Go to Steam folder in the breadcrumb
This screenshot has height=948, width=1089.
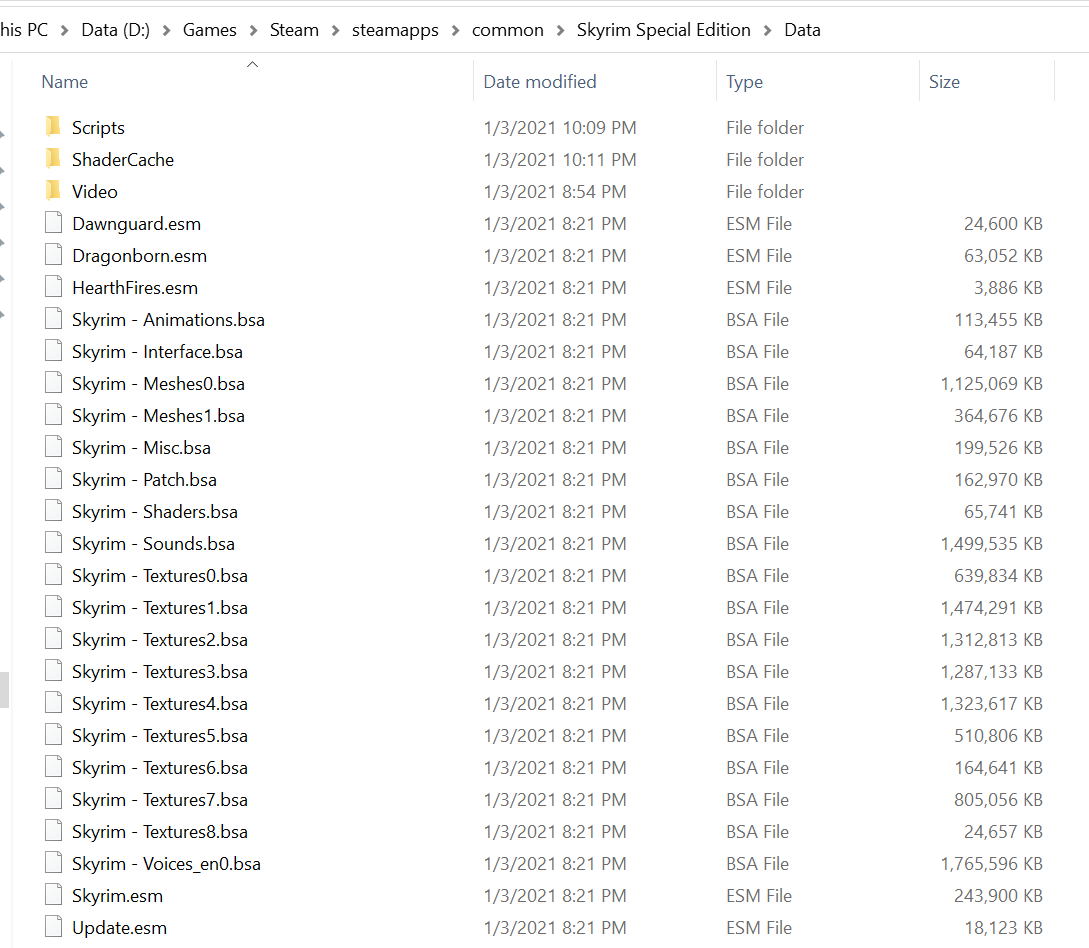(294, 30)
